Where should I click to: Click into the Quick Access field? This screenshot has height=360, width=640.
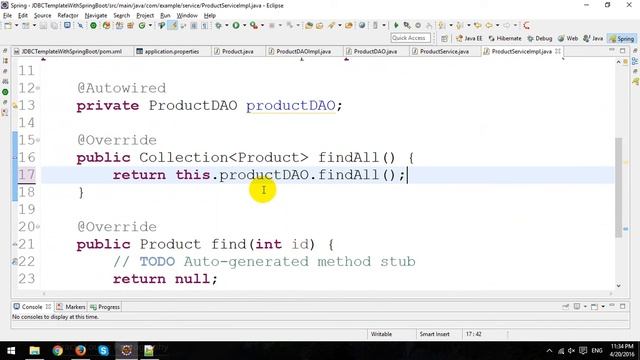410,38
